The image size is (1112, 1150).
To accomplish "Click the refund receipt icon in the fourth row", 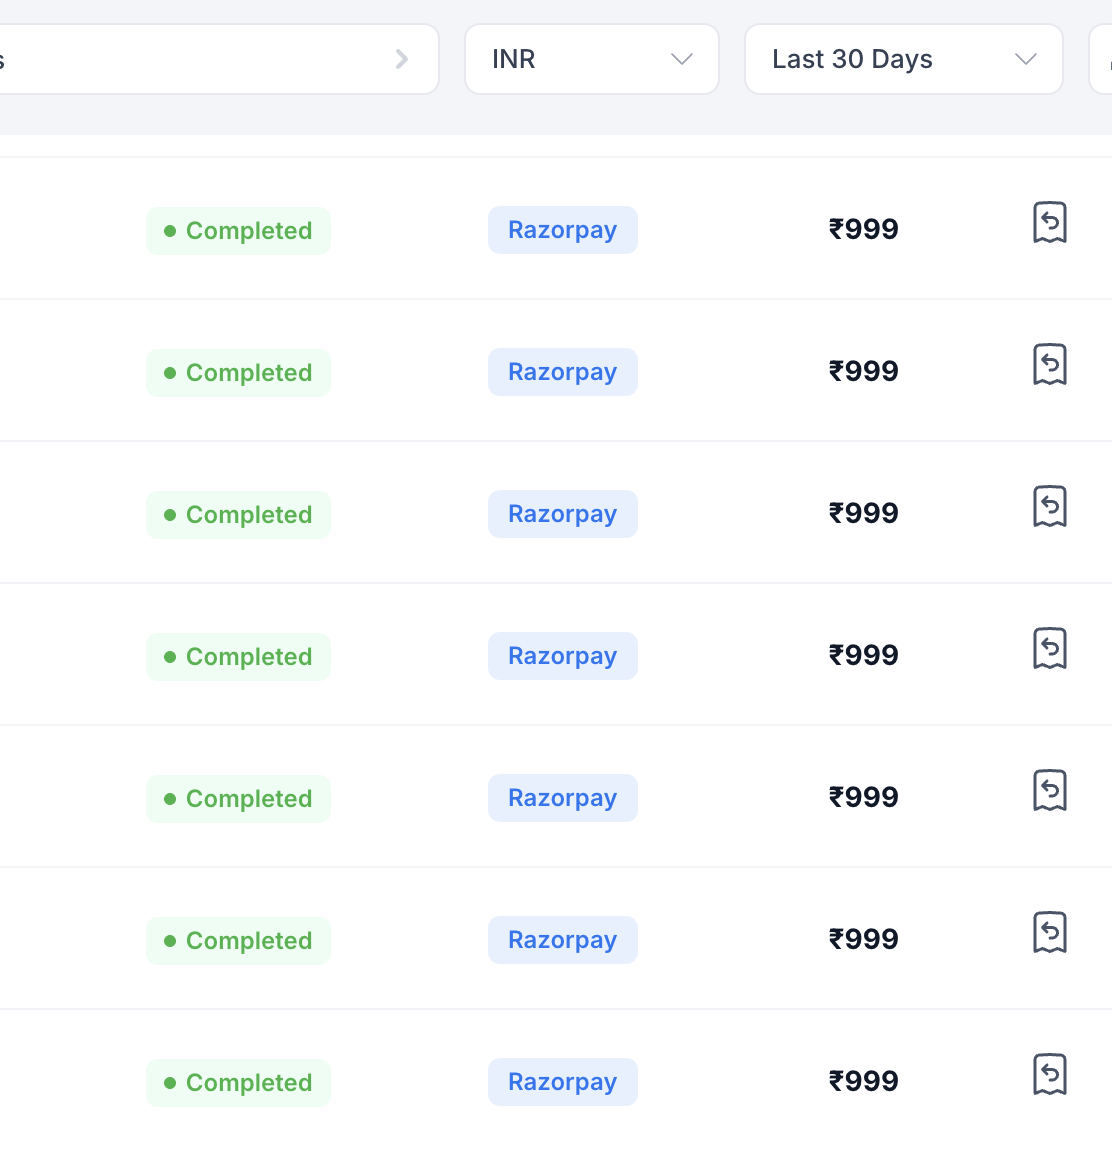I will tap(1050, 648).
